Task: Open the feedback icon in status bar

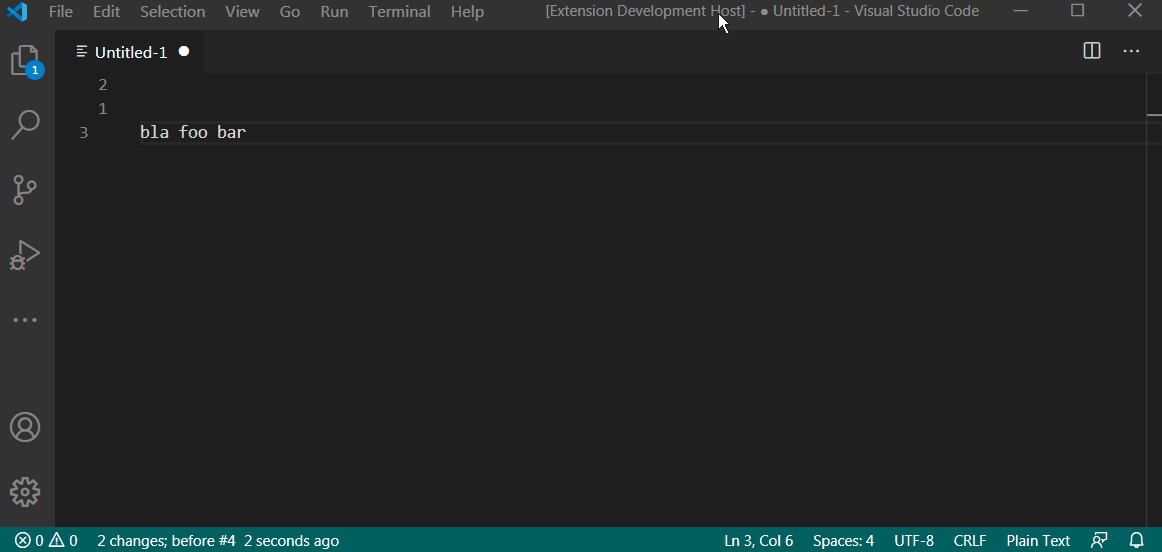Action: tap(1100, 541)
